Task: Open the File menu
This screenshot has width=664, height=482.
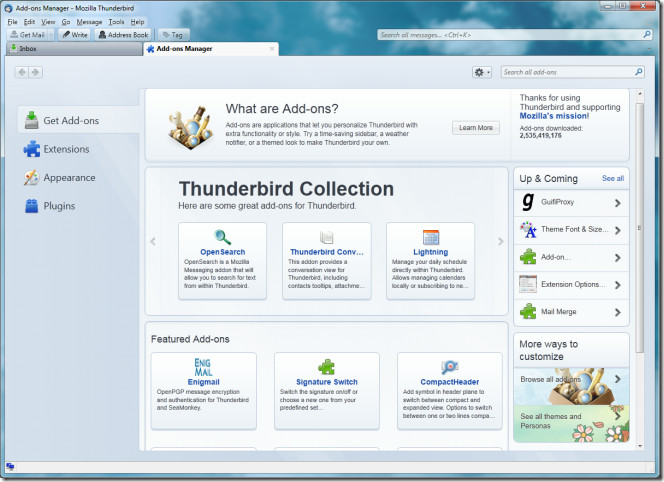Action: 12,22
